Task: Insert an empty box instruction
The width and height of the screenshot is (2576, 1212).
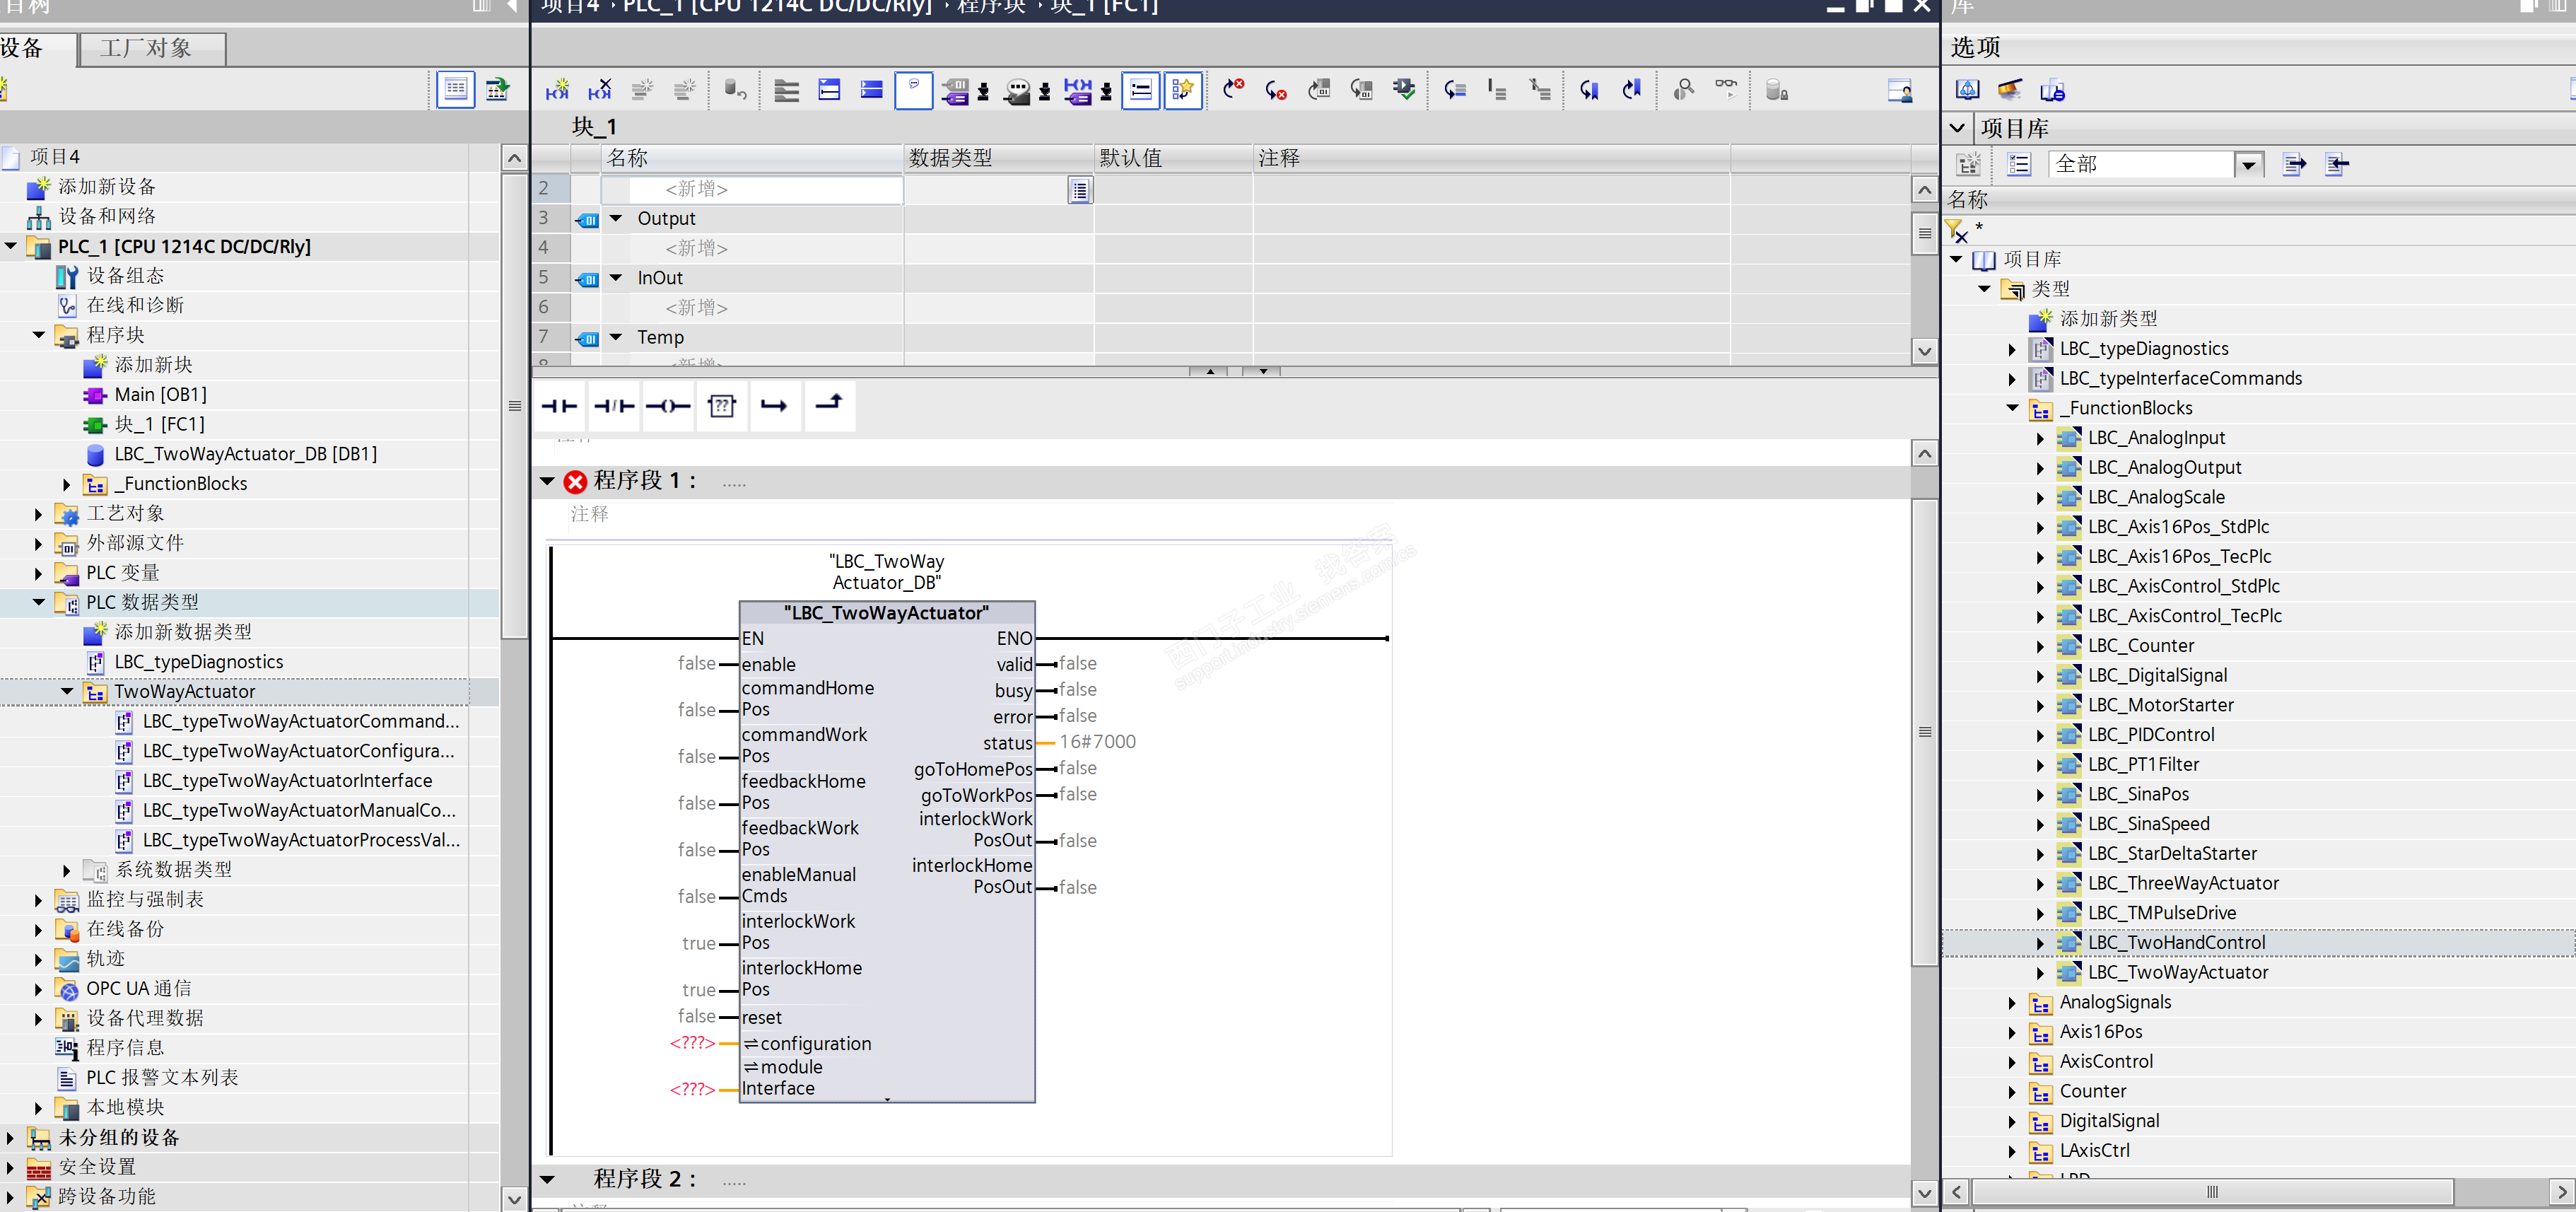Action: pyautogui.click(x=721, y=406)
